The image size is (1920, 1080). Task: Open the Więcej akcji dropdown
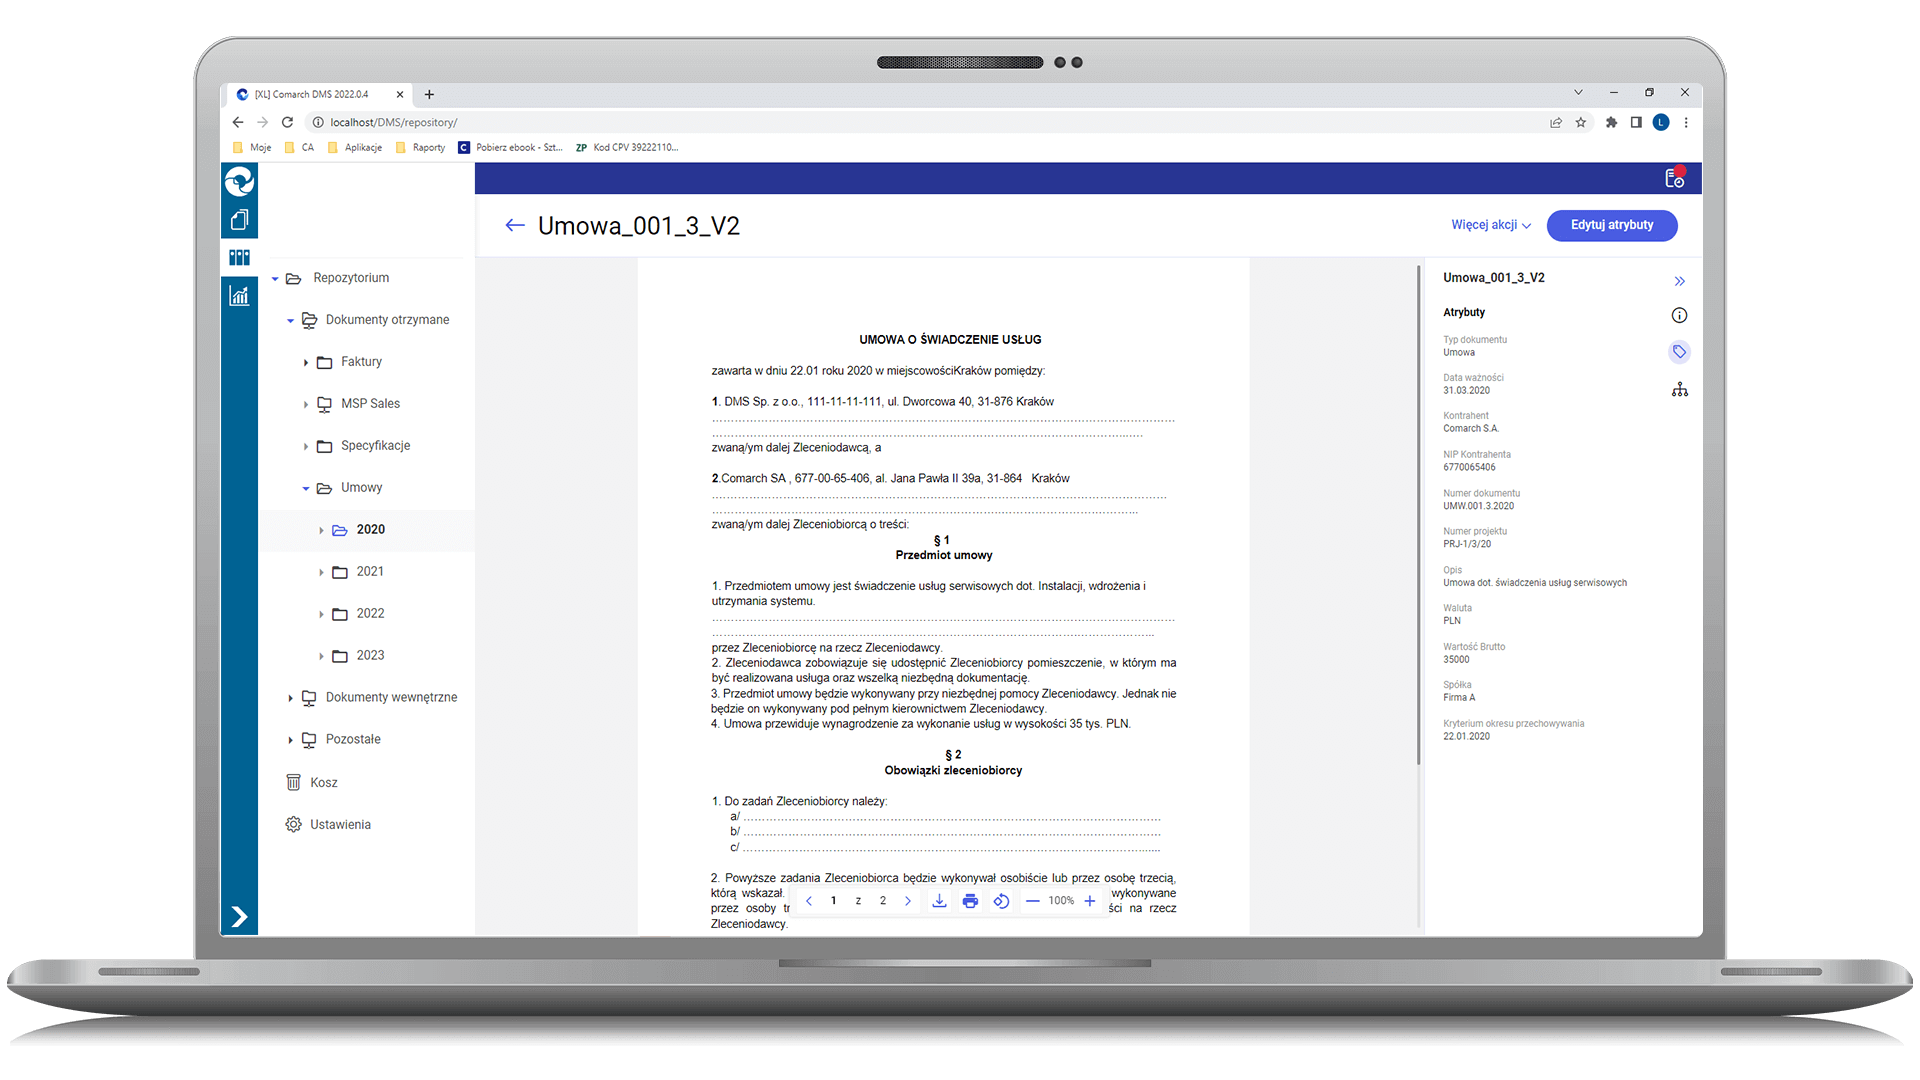[x=1491, y=225]
